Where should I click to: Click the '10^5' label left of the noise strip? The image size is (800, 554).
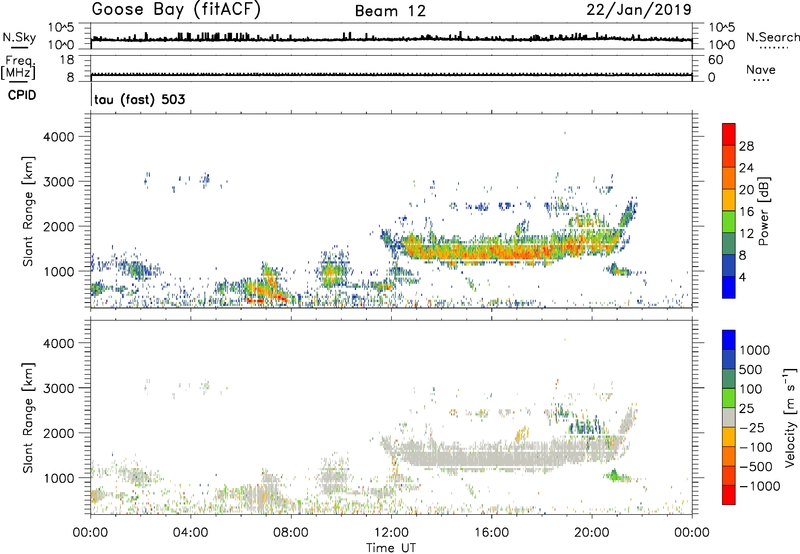[61, 28]
